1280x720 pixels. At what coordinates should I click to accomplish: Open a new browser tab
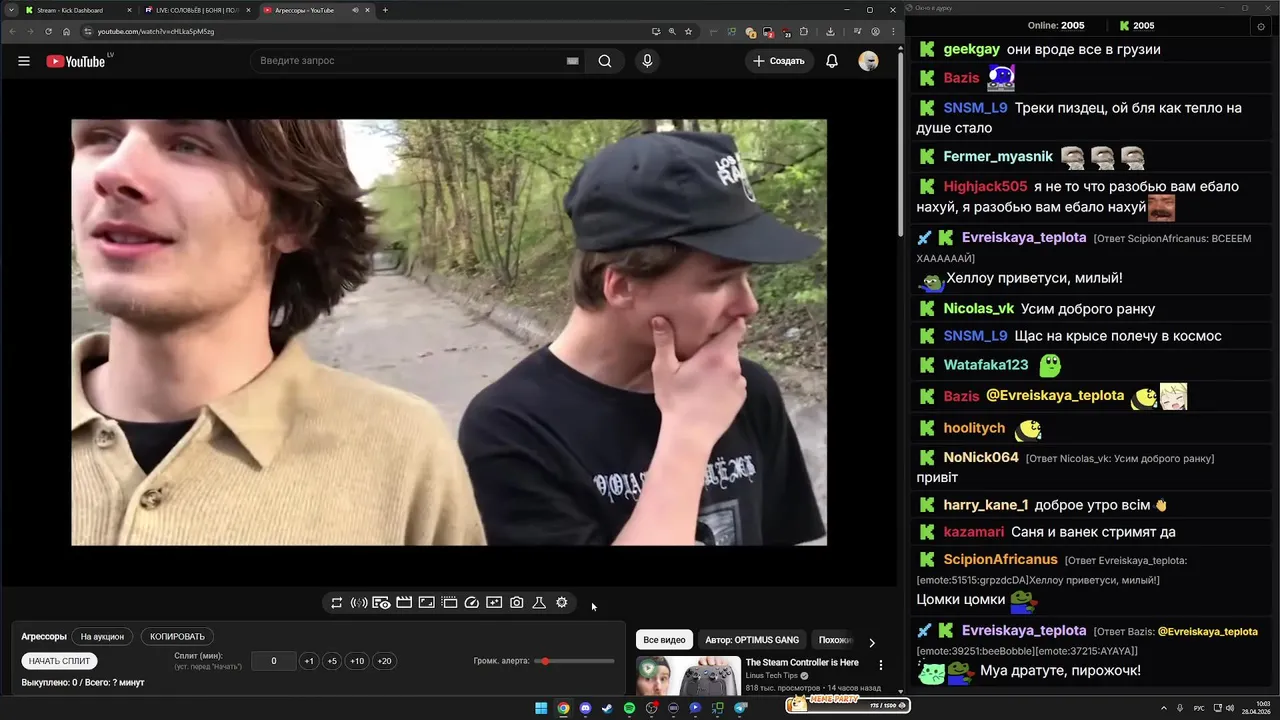[385, 10]
